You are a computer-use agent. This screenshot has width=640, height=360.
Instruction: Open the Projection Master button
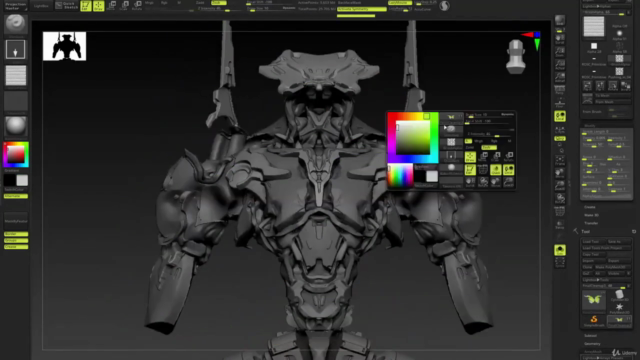15,6
